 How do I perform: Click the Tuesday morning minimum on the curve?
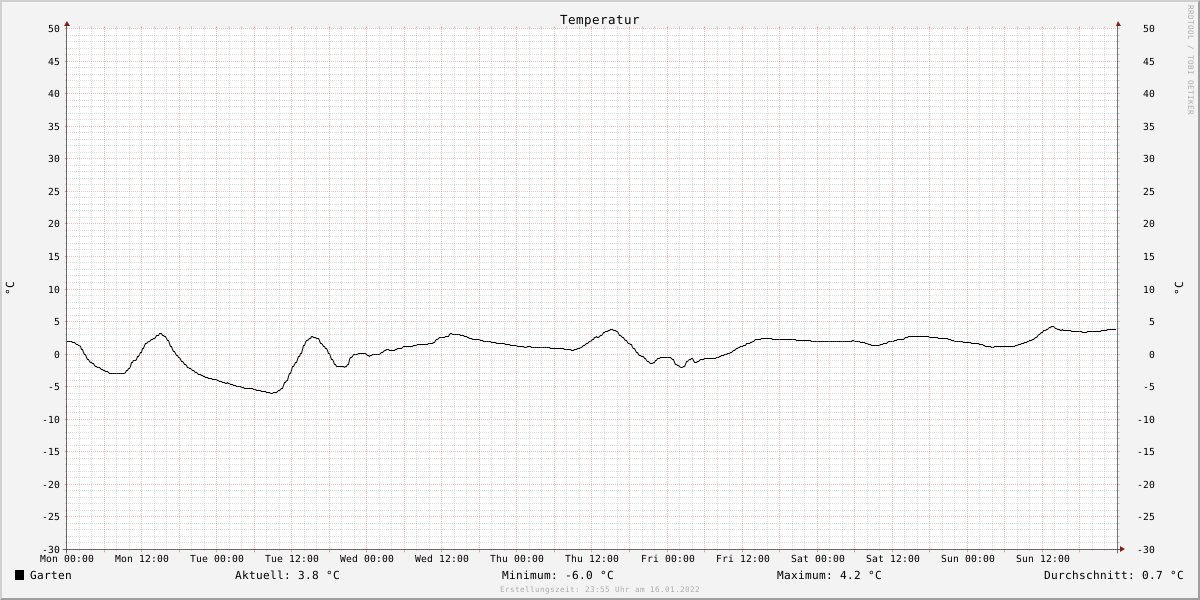(x=271, y=392)
